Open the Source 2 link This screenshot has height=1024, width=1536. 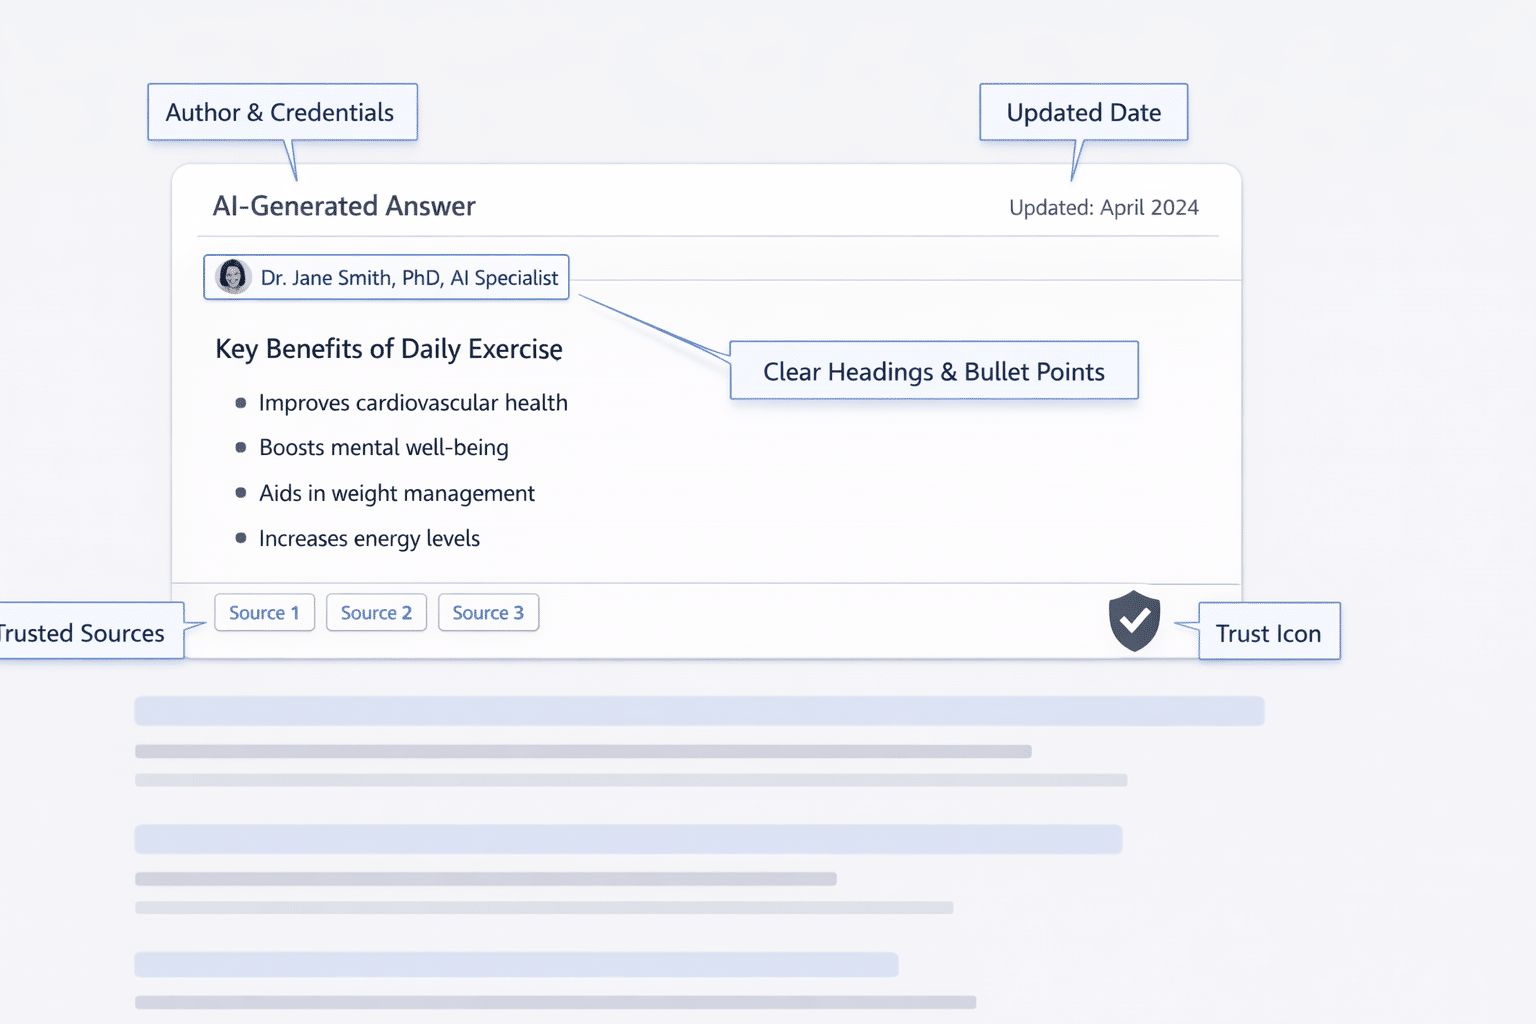click(376, 613)
